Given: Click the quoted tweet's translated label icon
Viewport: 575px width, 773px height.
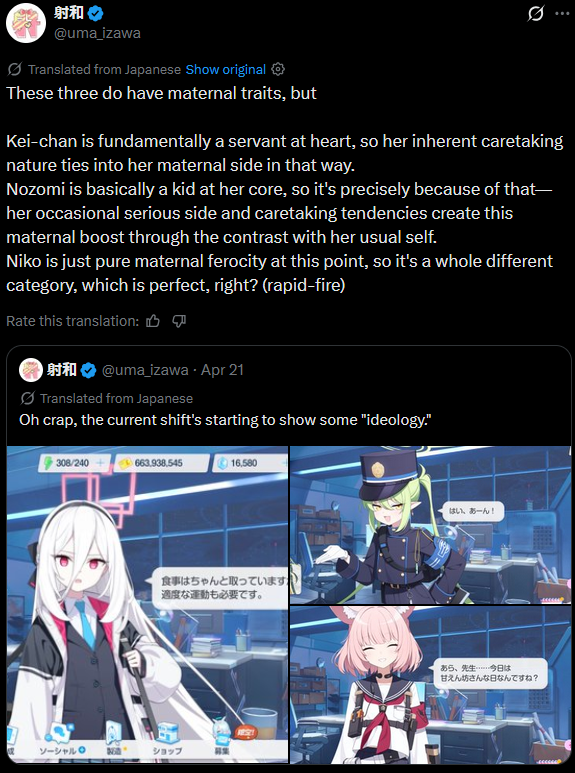Looking at the screenshot, I should (x=28, y=398).
